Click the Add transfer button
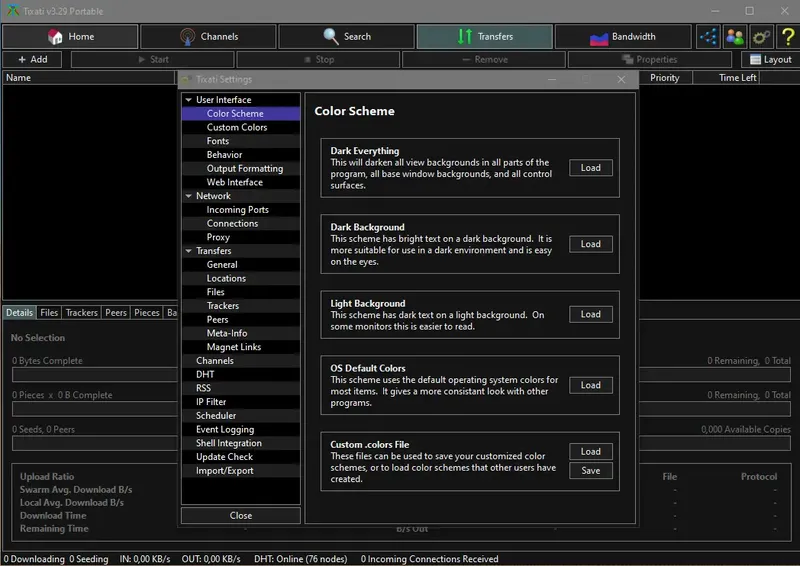Image resolution: width=800 pixels, height=566 pixels. [33, 59]
